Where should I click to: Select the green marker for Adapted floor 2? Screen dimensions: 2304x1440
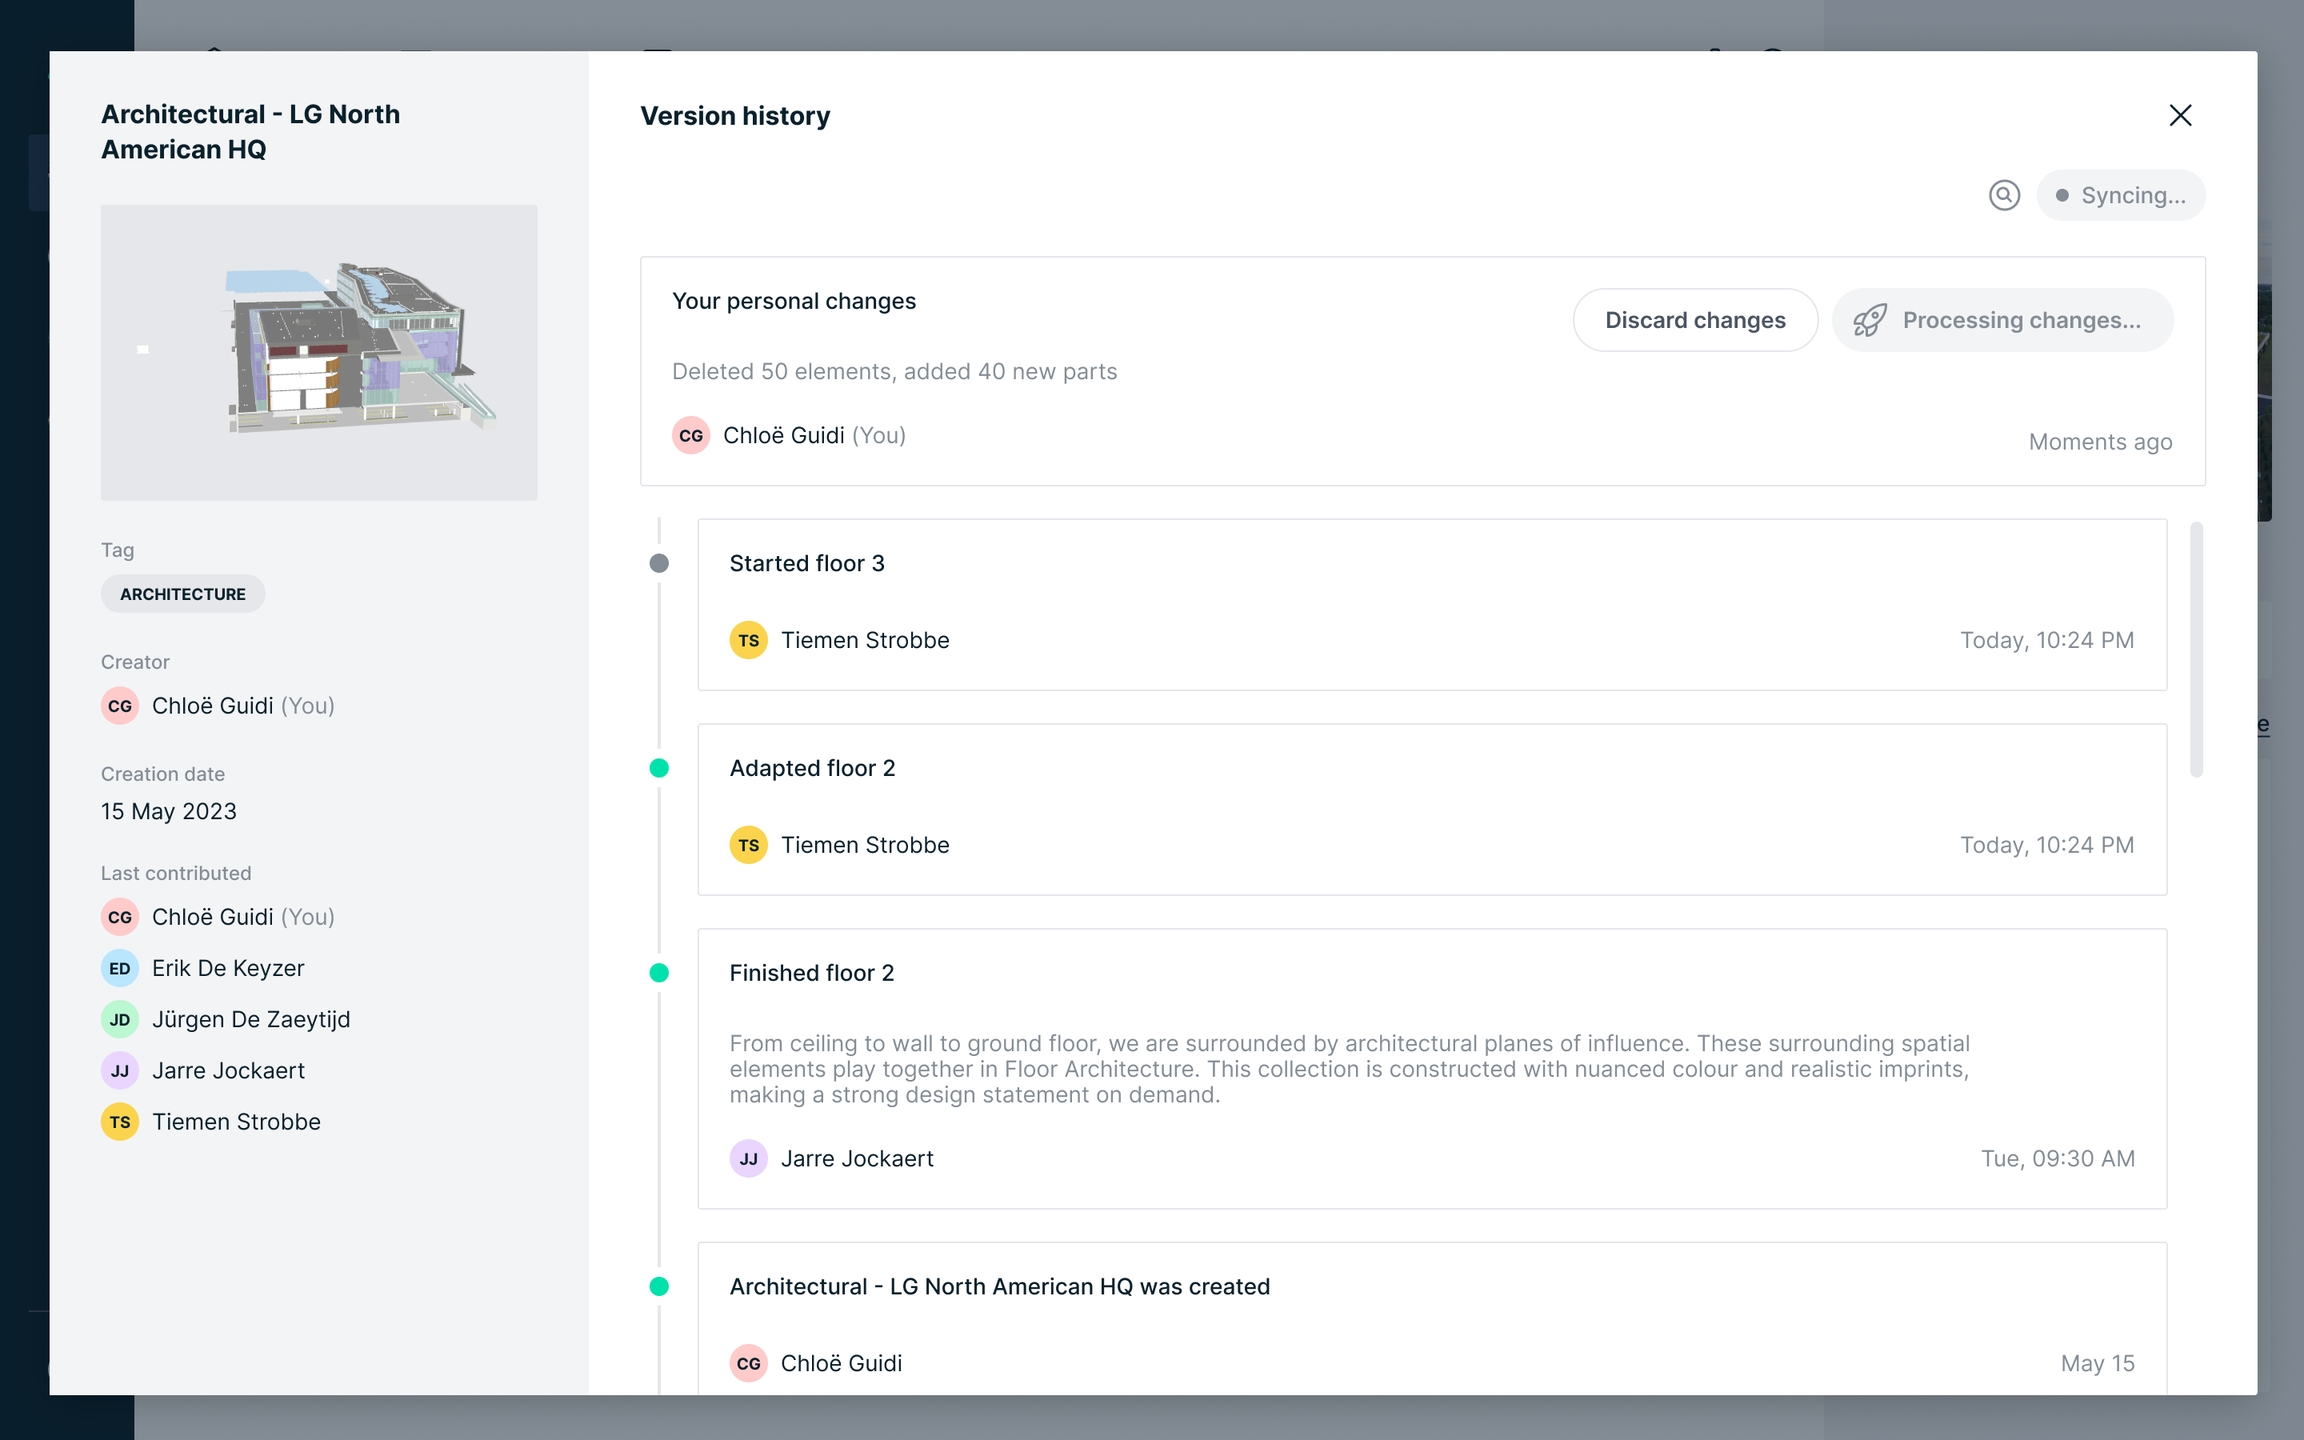[659, 768]
